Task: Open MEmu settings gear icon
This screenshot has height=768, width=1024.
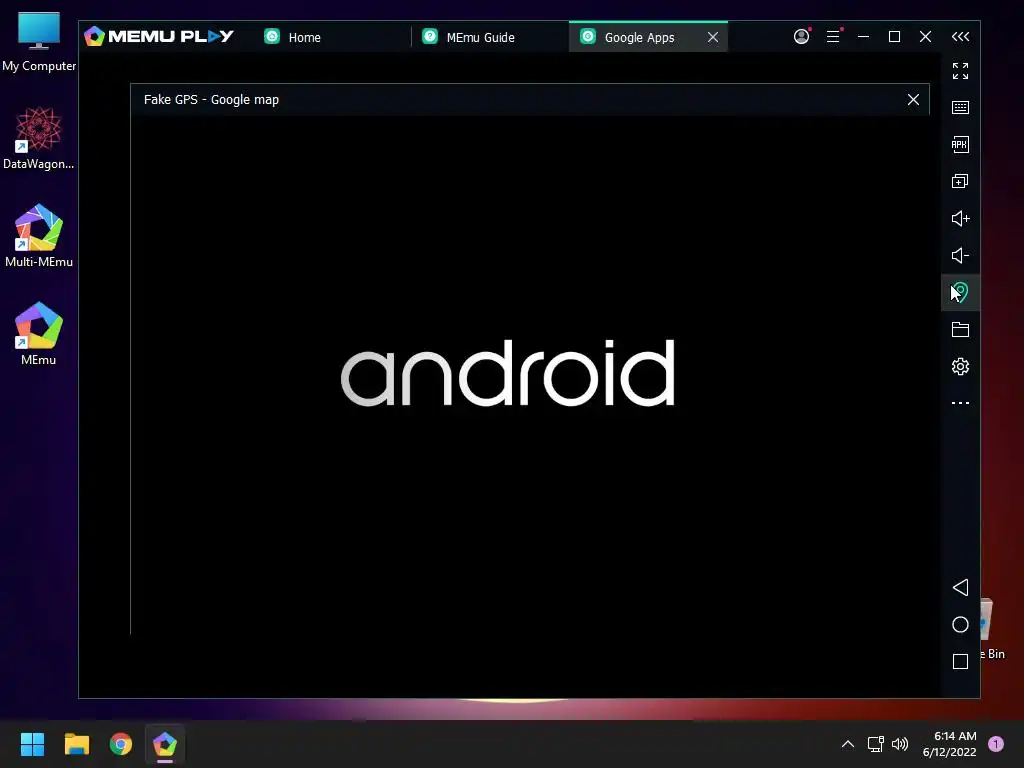Action: coord(960,366)
